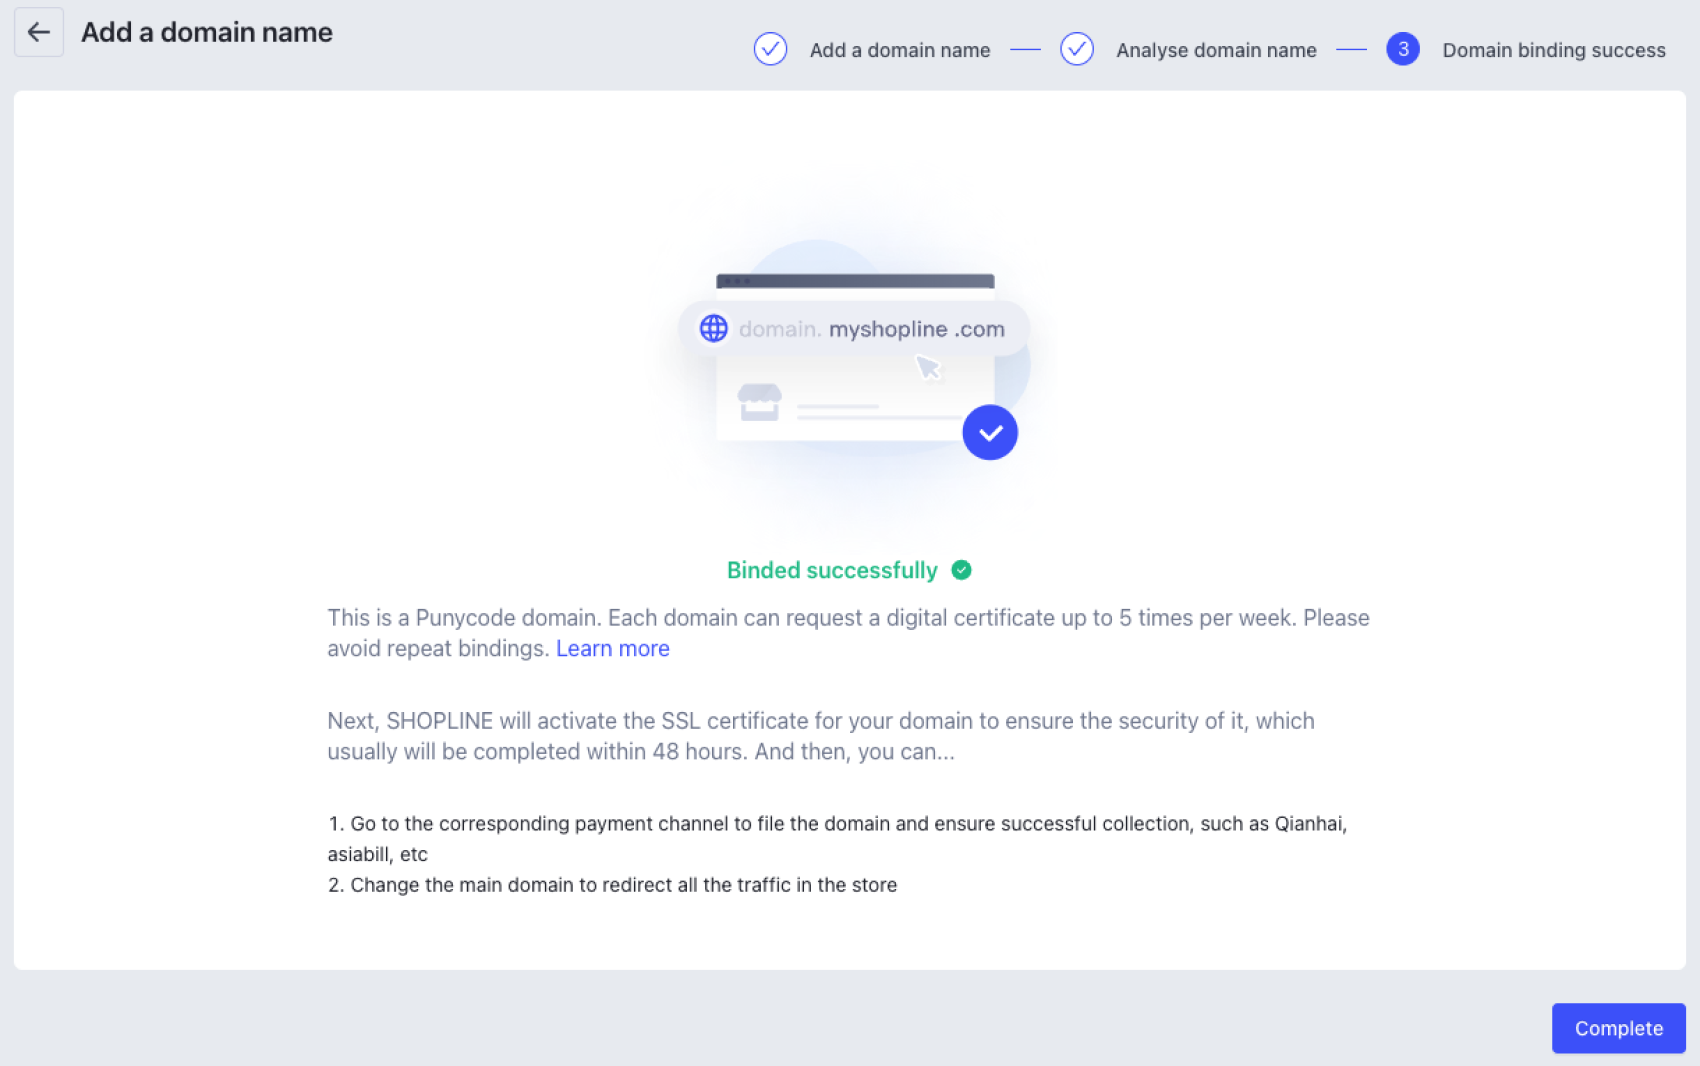Image resolution: width=1700 pixels, height=1066 pixels.
Task: Click the globe icon in the illustration
Action: point(713,328)
